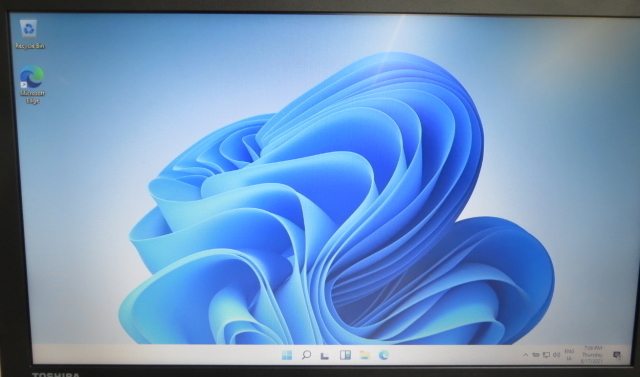Expand hidden system tray icons chevron

[x=525, y=355]
